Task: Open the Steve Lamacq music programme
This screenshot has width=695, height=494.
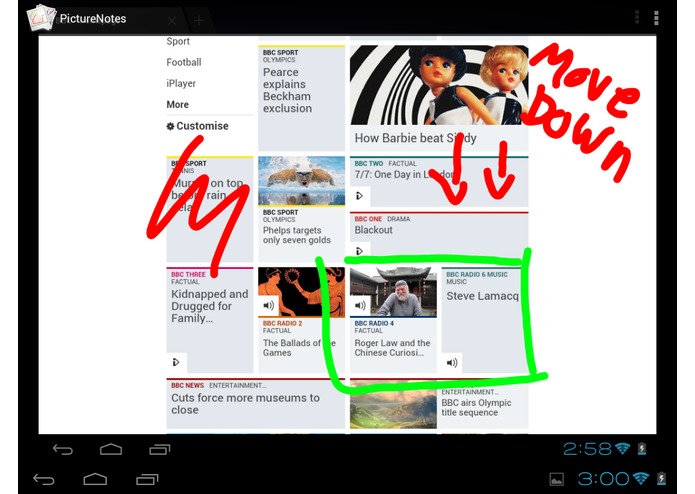Action: click(482, 296)
